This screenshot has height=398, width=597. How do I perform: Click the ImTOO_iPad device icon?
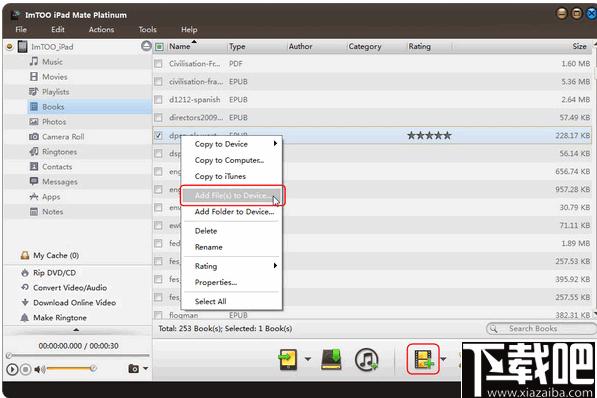tap(22, 46)
